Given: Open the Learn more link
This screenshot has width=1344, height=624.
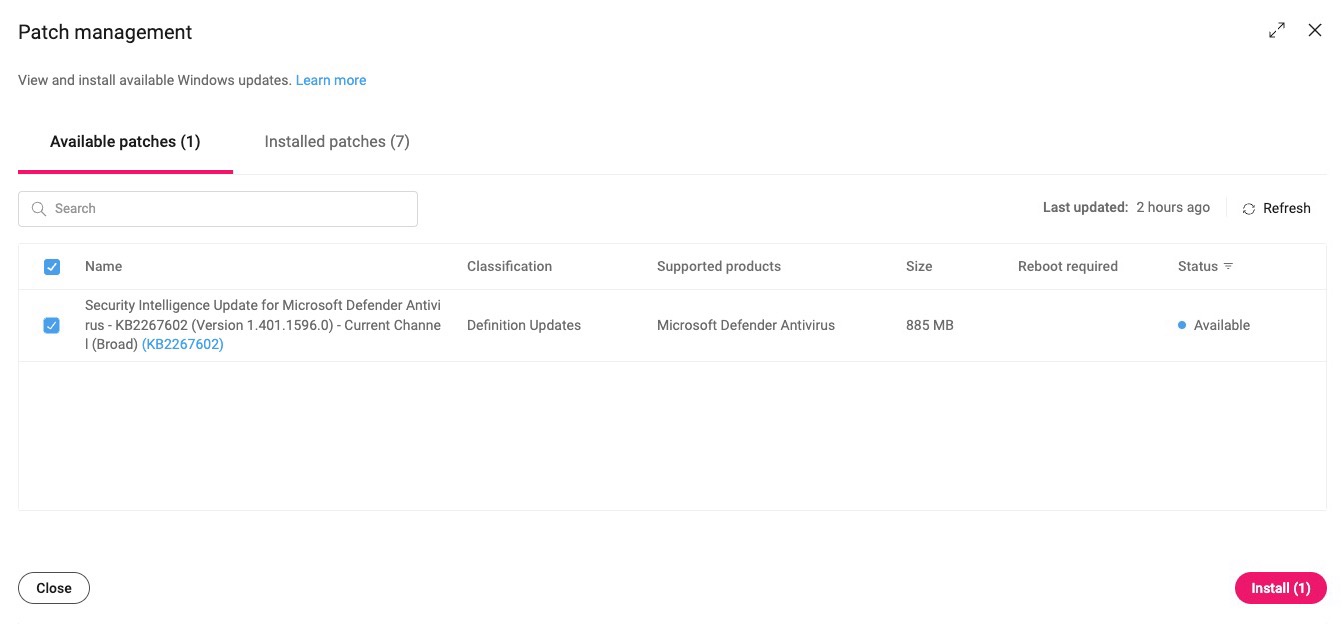Looking at the screenshot, I should tap(331, 80).
